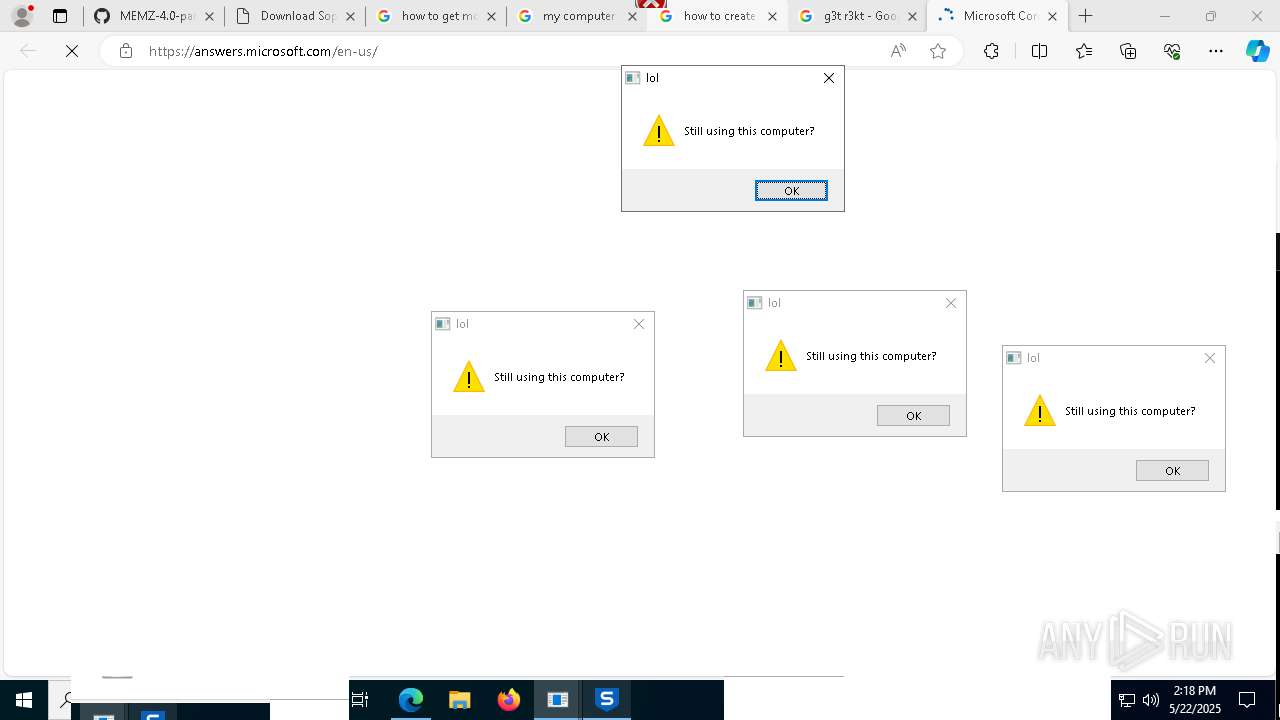The height and width of the screenshot is (720, 1280).
Task: Open the blue S app on taskbar
Action: tap(606, 700)
